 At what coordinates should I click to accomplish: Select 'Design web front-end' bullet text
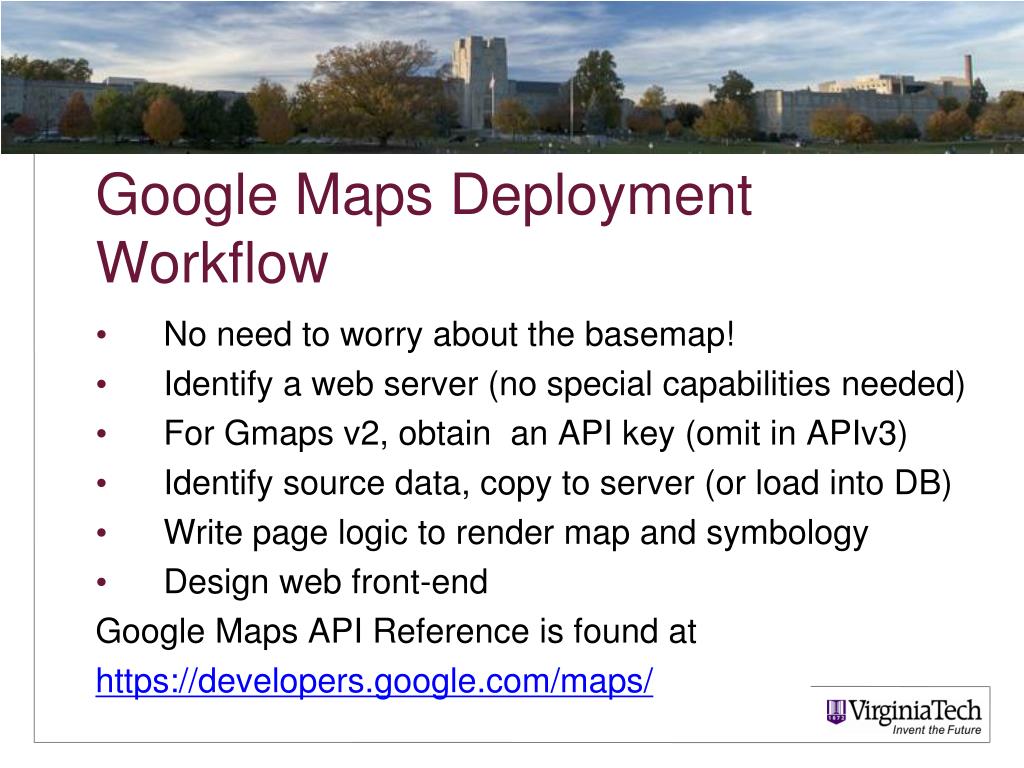(326, 583)
